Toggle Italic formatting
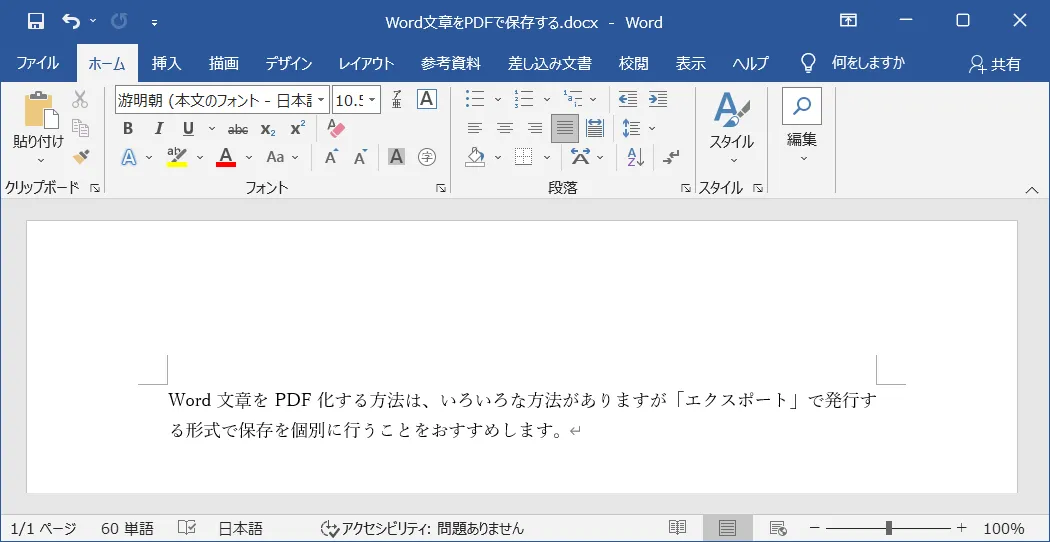This screenshot has height=542, width=1050. point(159,129)
